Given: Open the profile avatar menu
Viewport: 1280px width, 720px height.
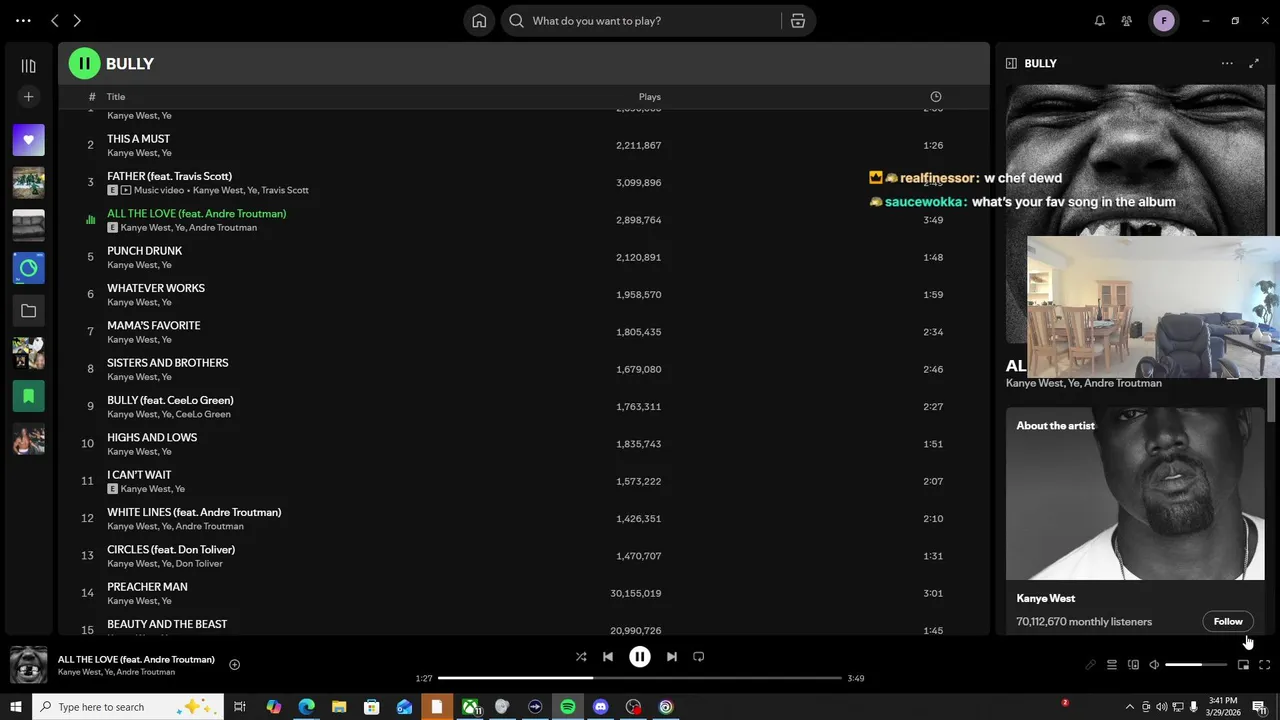Looking at the screenshot, I should (1164, 21).
